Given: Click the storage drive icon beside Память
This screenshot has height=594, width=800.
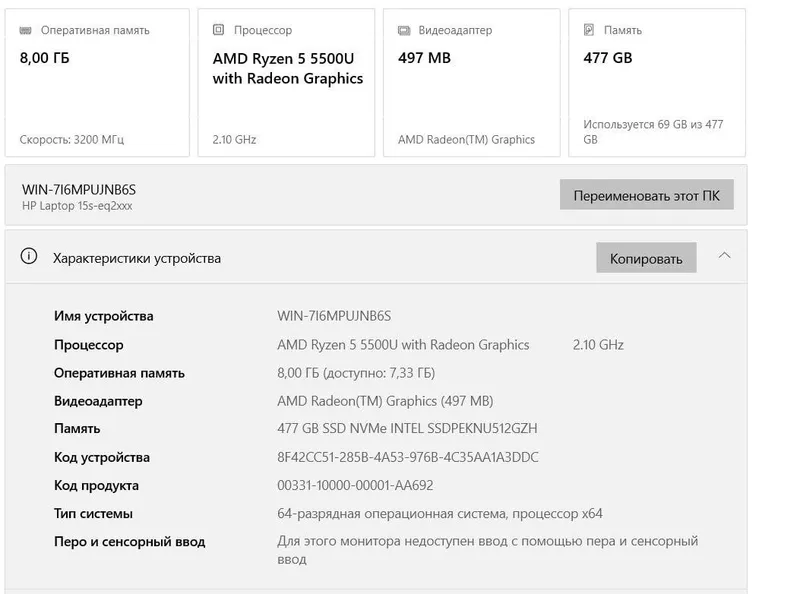Looking at the screenshot, I should (589, 30).
